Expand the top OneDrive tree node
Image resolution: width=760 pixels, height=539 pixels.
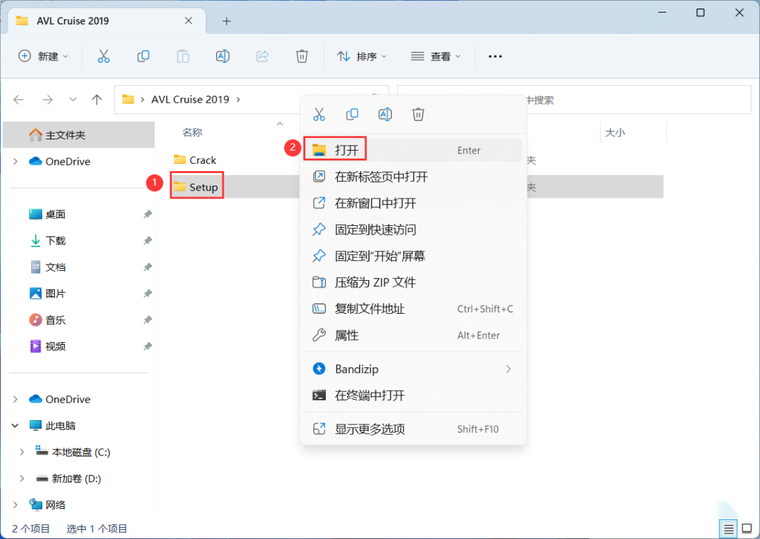pos(16,161)
